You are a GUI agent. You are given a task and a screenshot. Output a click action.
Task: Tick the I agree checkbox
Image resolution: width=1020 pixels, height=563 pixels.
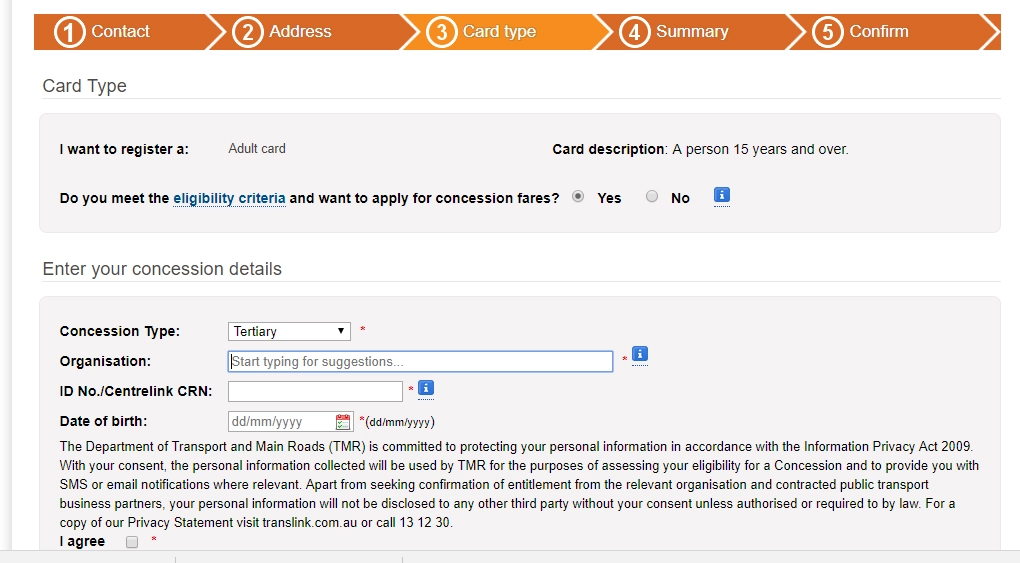point(132,542)
